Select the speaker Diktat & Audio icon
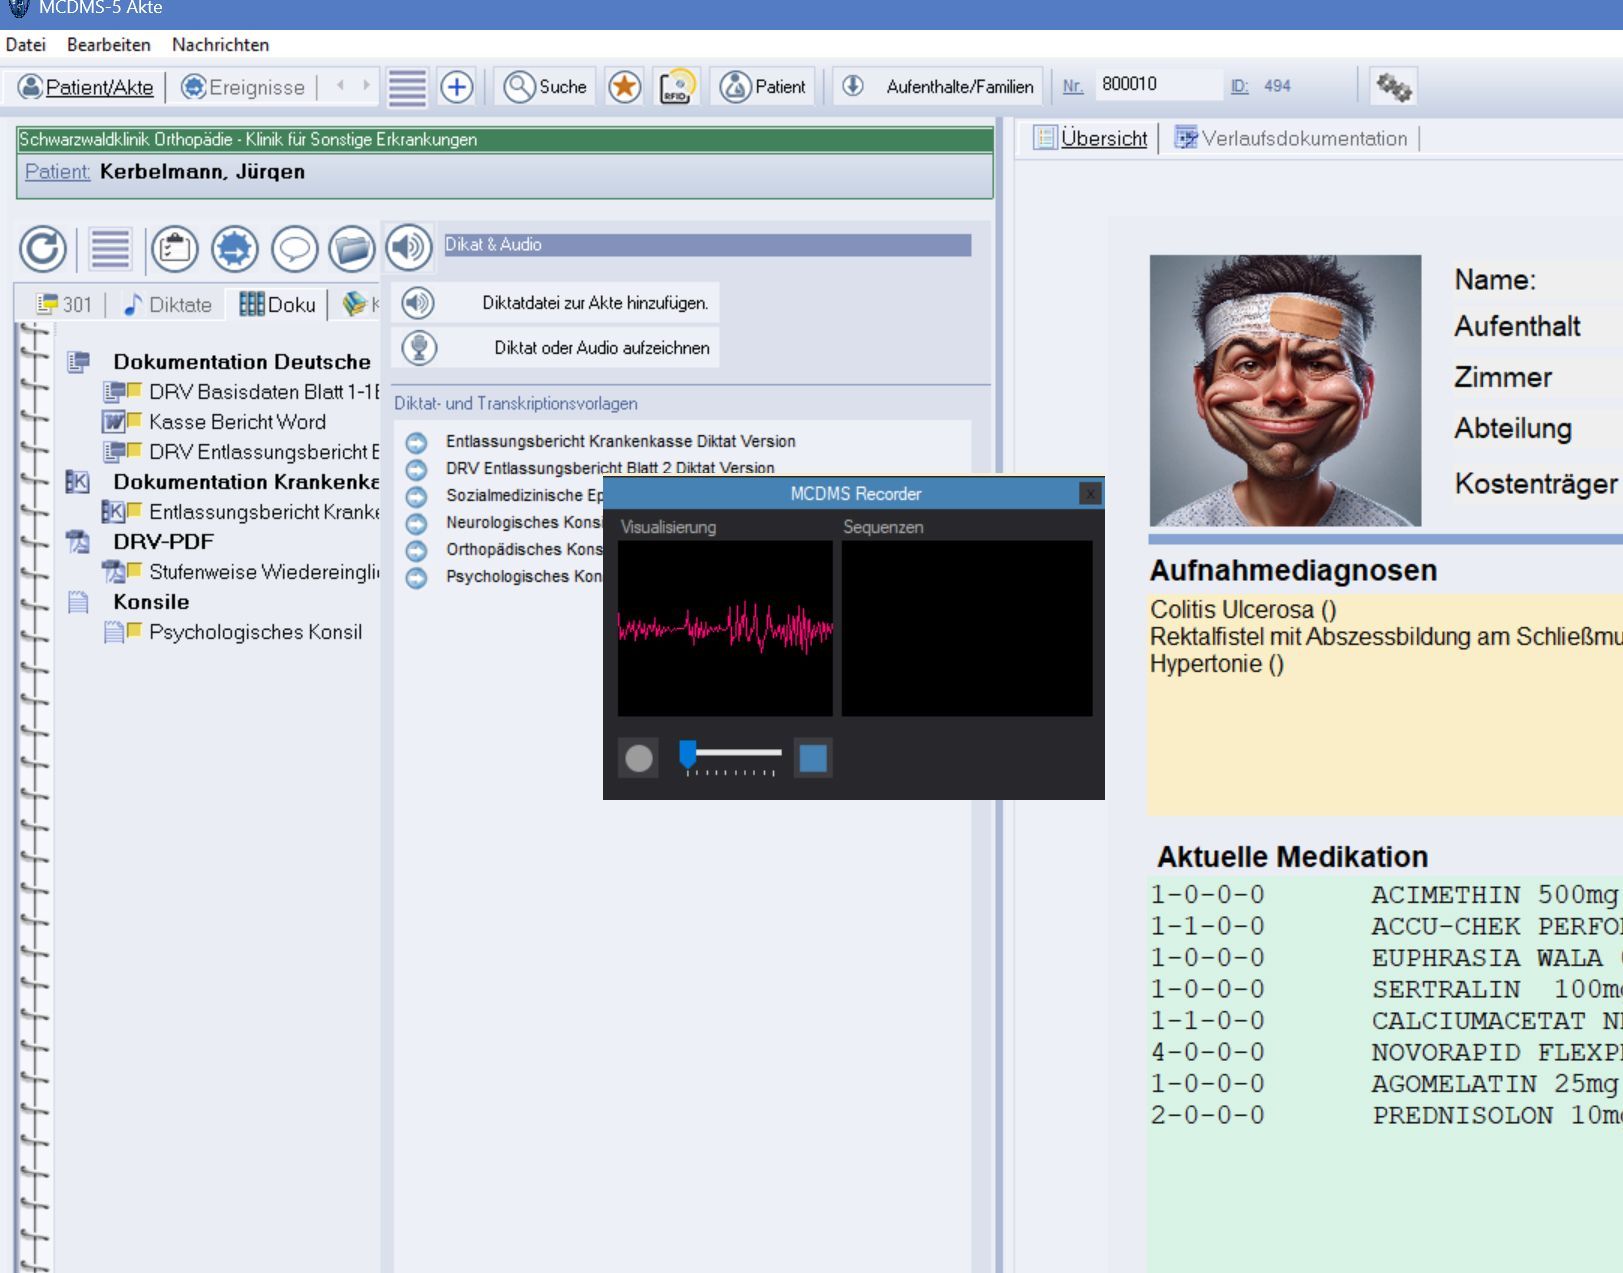1623x1273 pixels. [409, 247]
